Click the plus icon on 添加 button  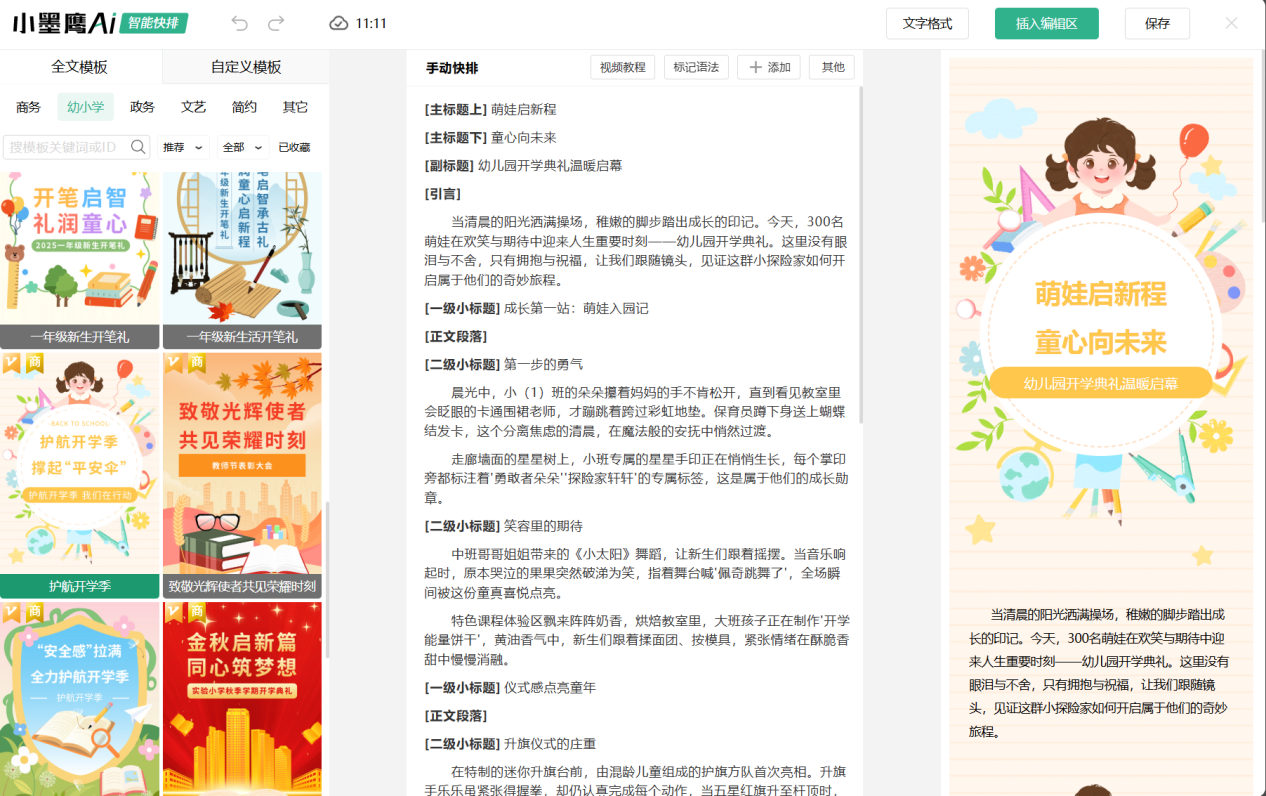(756, 67)
